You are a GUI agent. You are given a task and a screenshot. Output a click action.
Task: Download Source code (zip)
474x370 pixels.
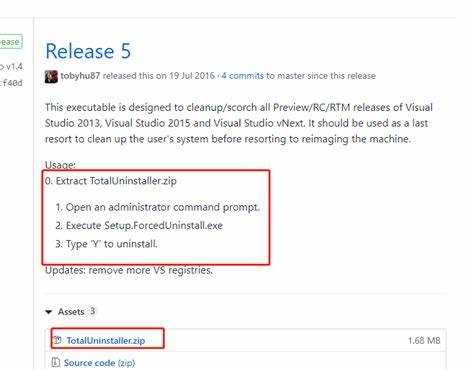coord(99,363)
